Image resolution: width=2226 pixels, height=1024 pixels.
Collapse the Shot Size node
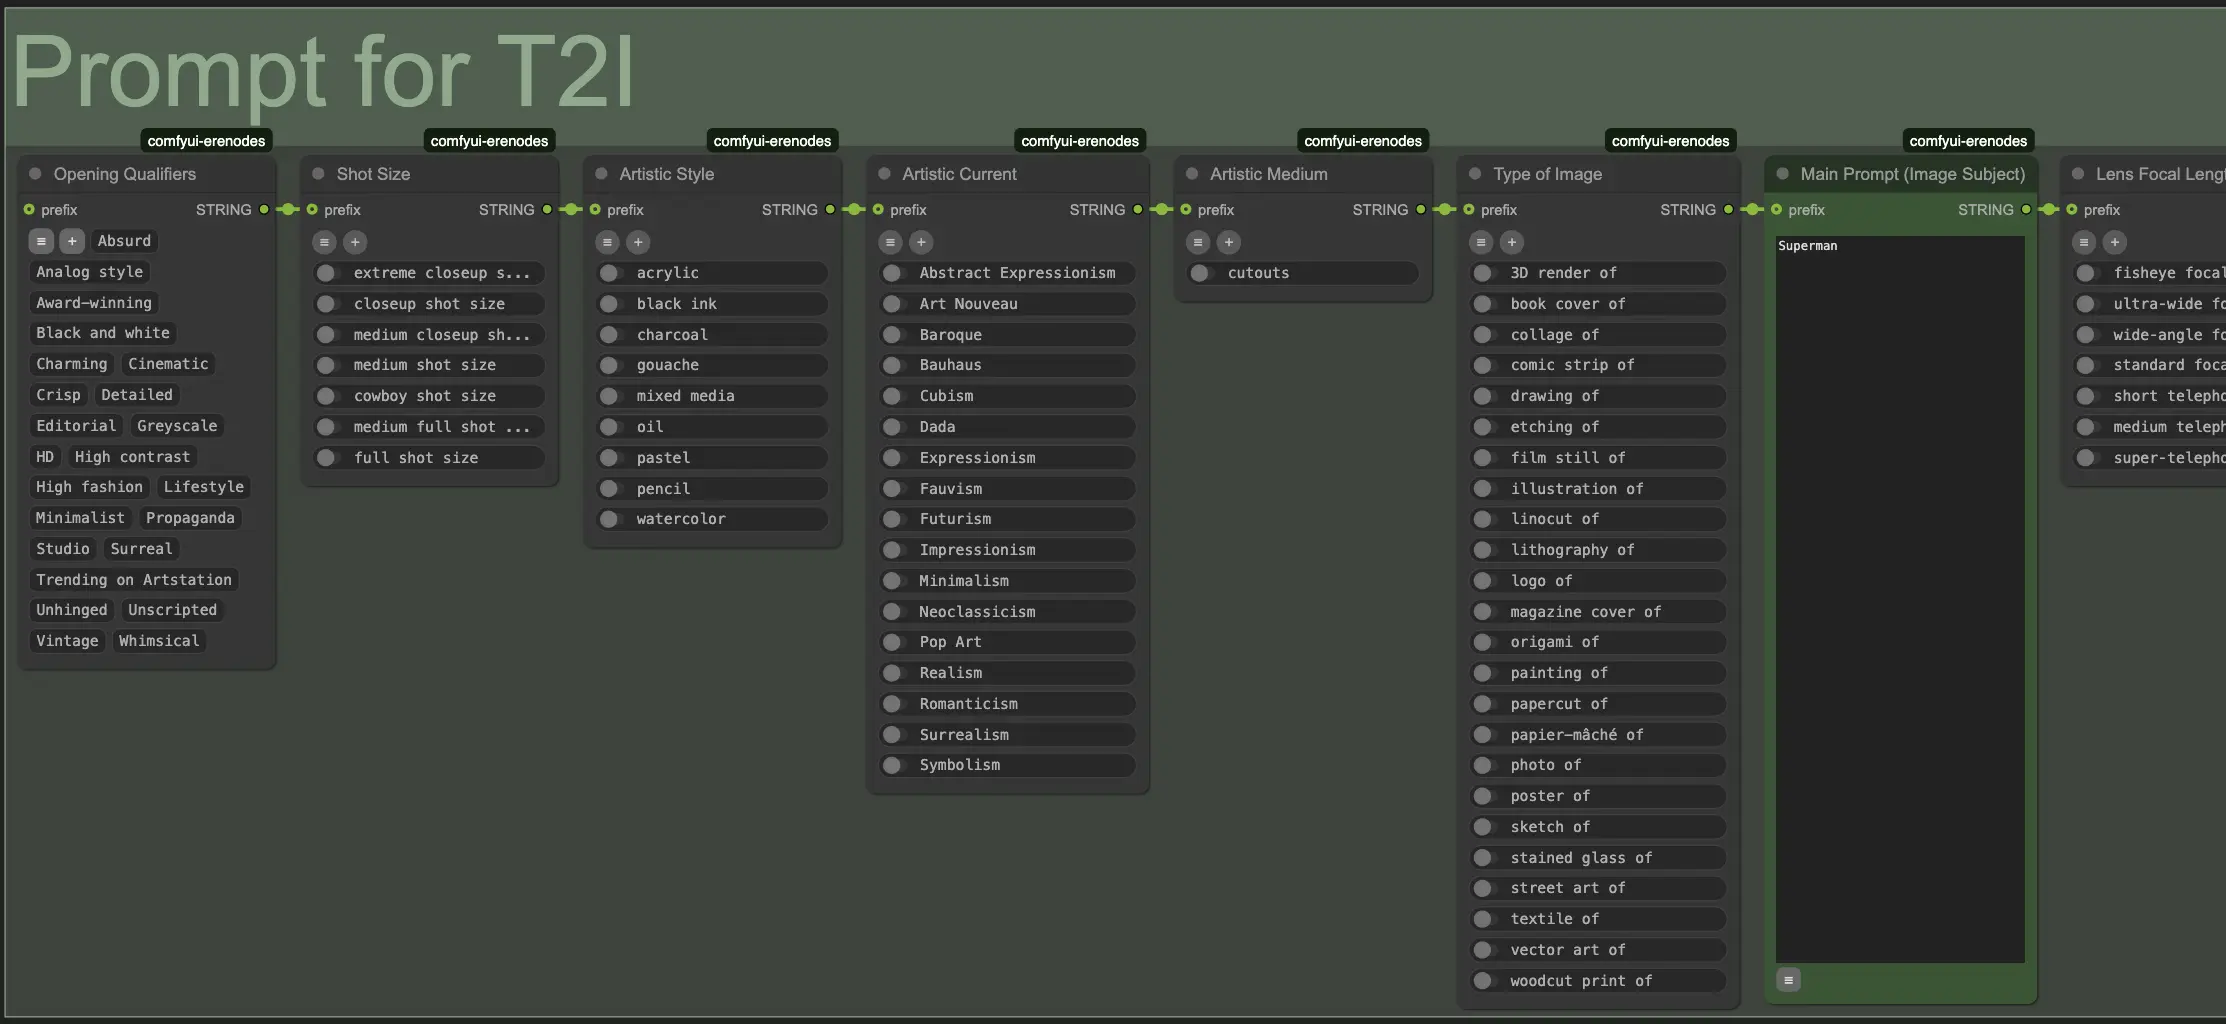pyautogui.click(x=316, y=174)
